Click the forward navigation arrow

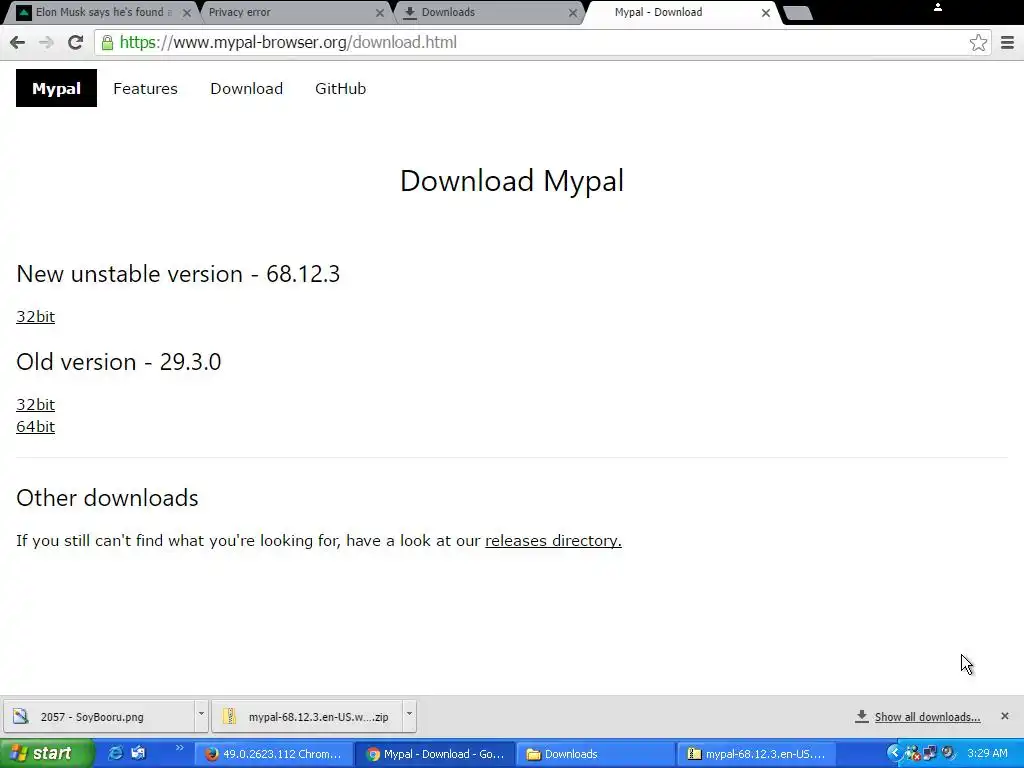[x=46, y=42]
